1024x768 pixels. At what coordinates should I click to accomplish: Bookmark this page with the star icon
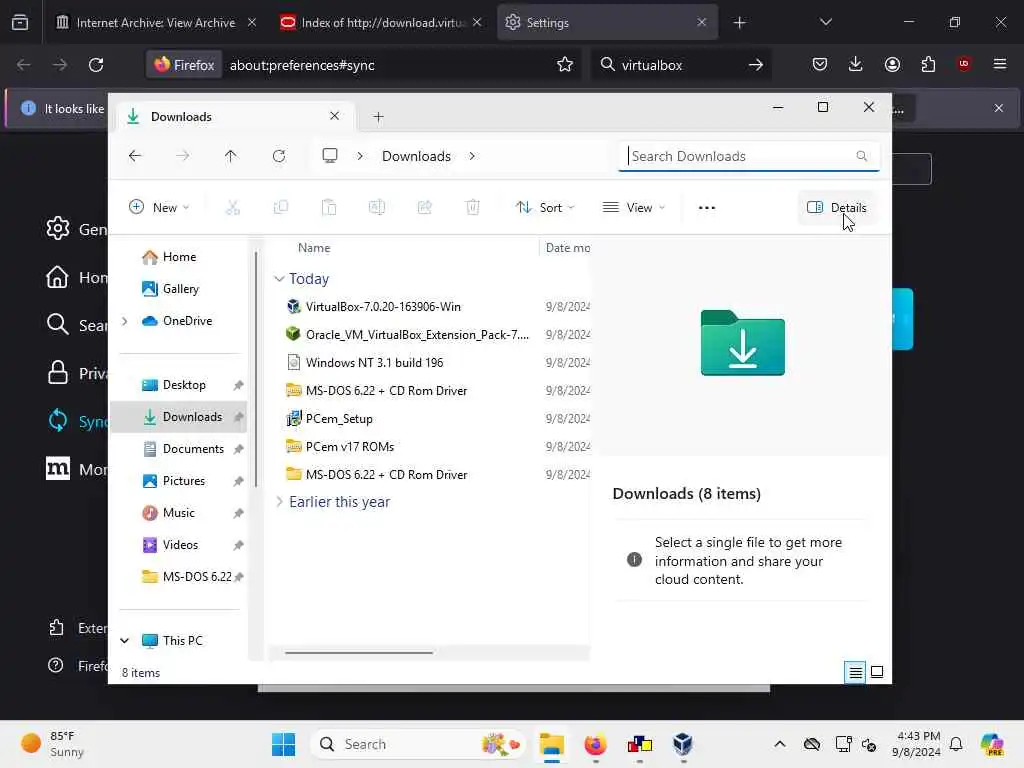(x=565, y=65)
